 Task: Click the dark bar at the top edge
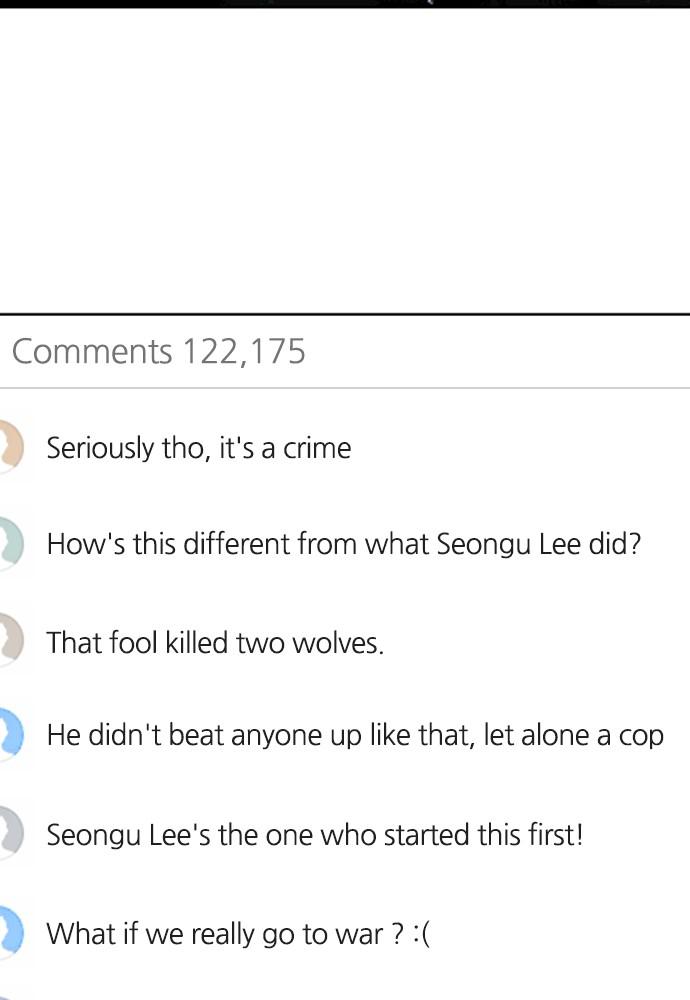pos(345,4)
